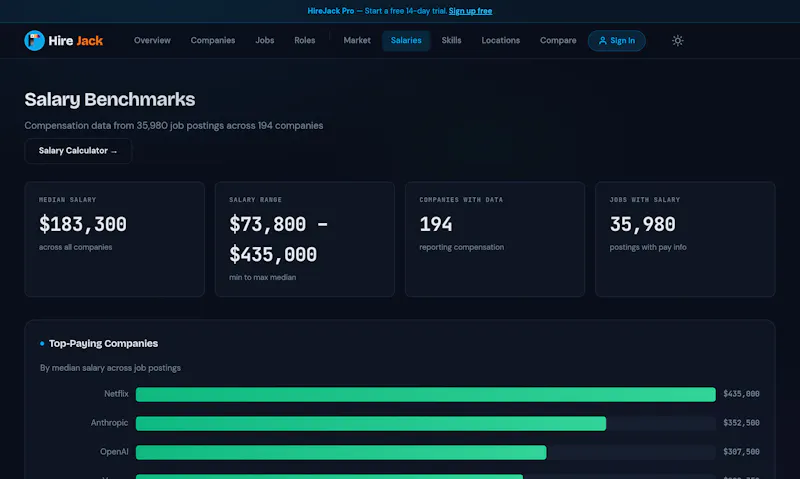Click the Sign up free link

pyautogui.click(x=470, y=11)
